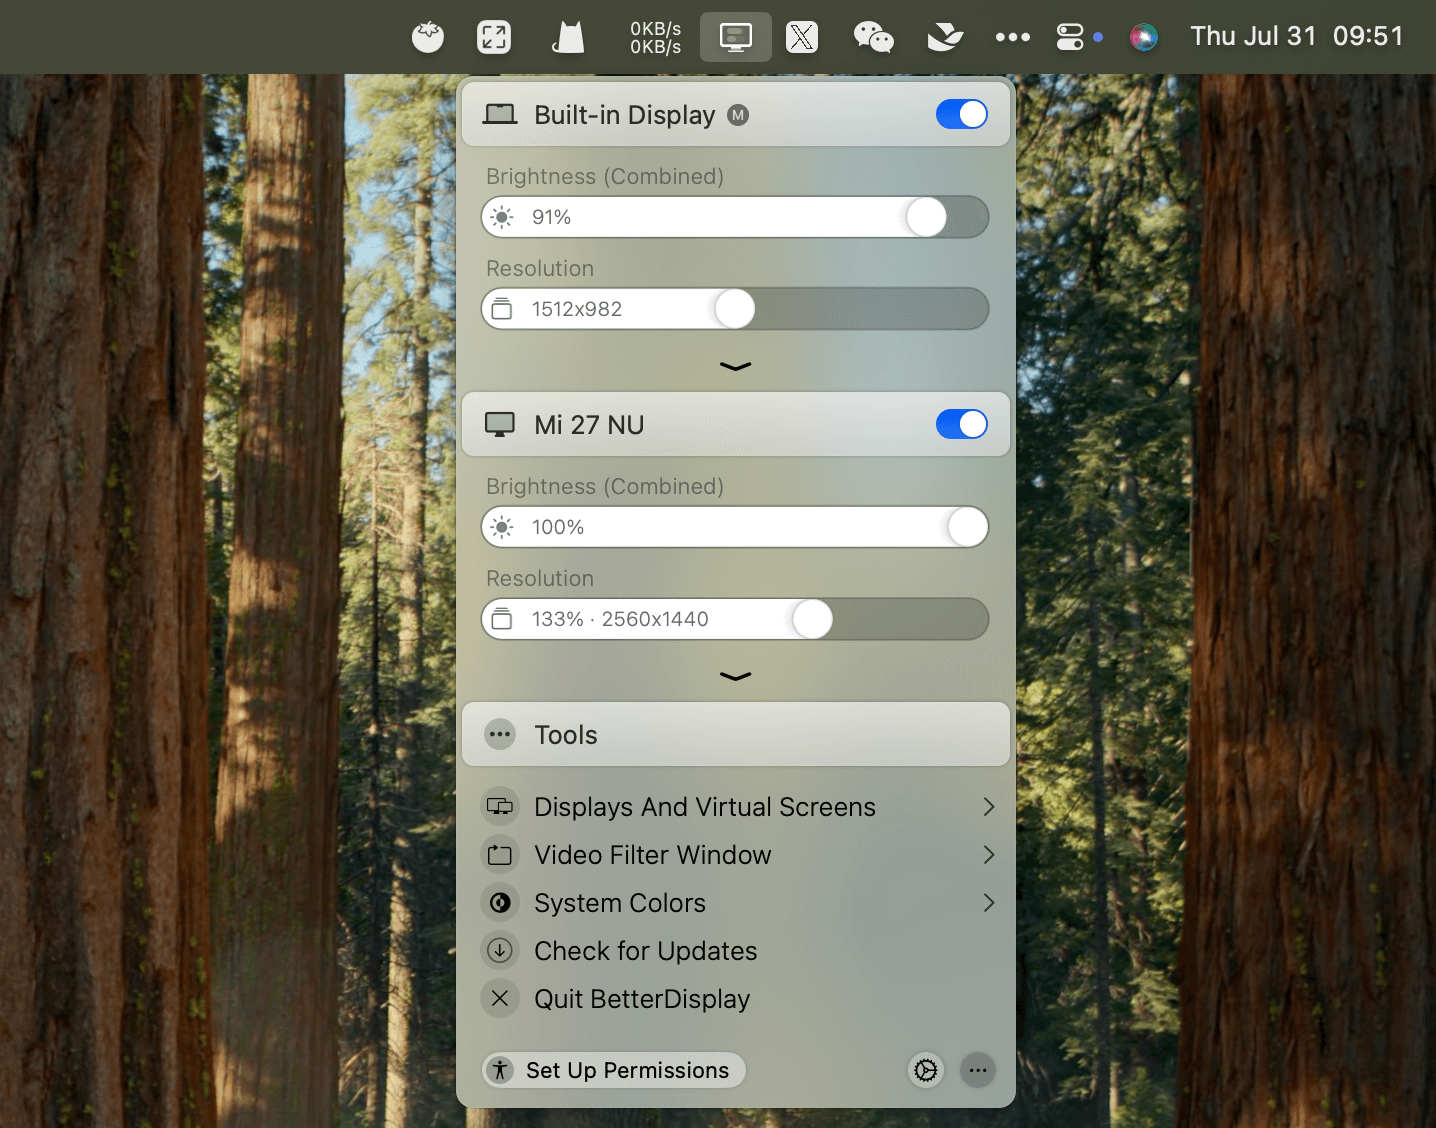This screenshot has width=1436, height=1128.
Task: Quit BetterDisplay
Action: 641,999
